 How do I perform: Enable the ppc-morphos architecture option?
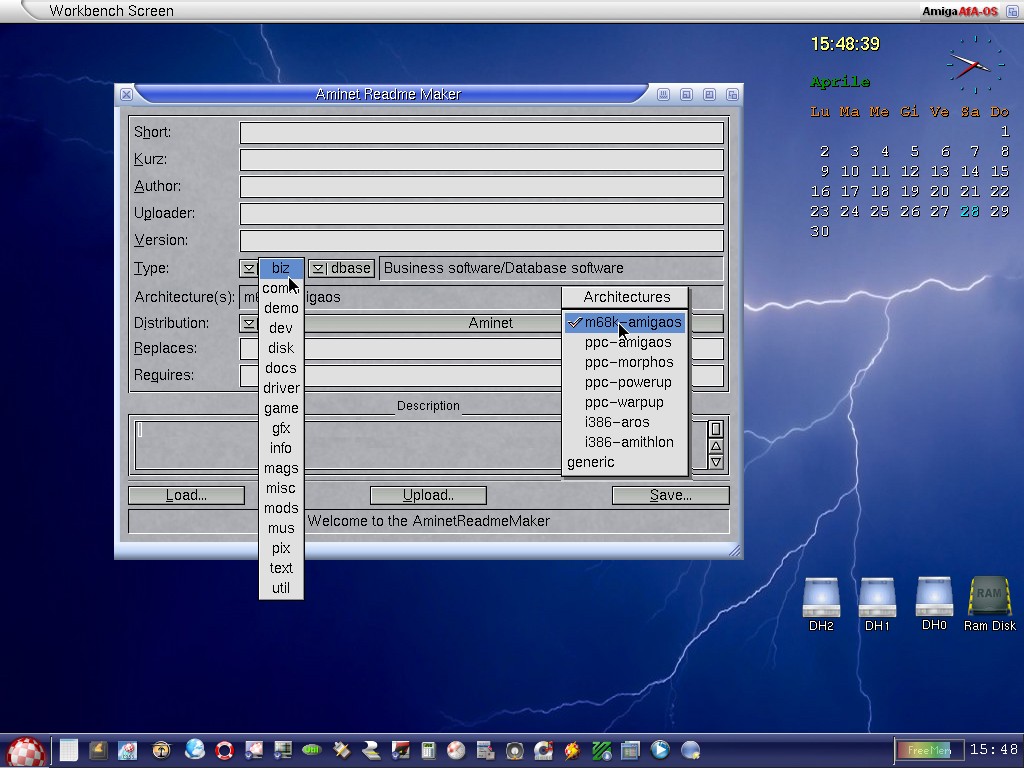pos(628,362)
